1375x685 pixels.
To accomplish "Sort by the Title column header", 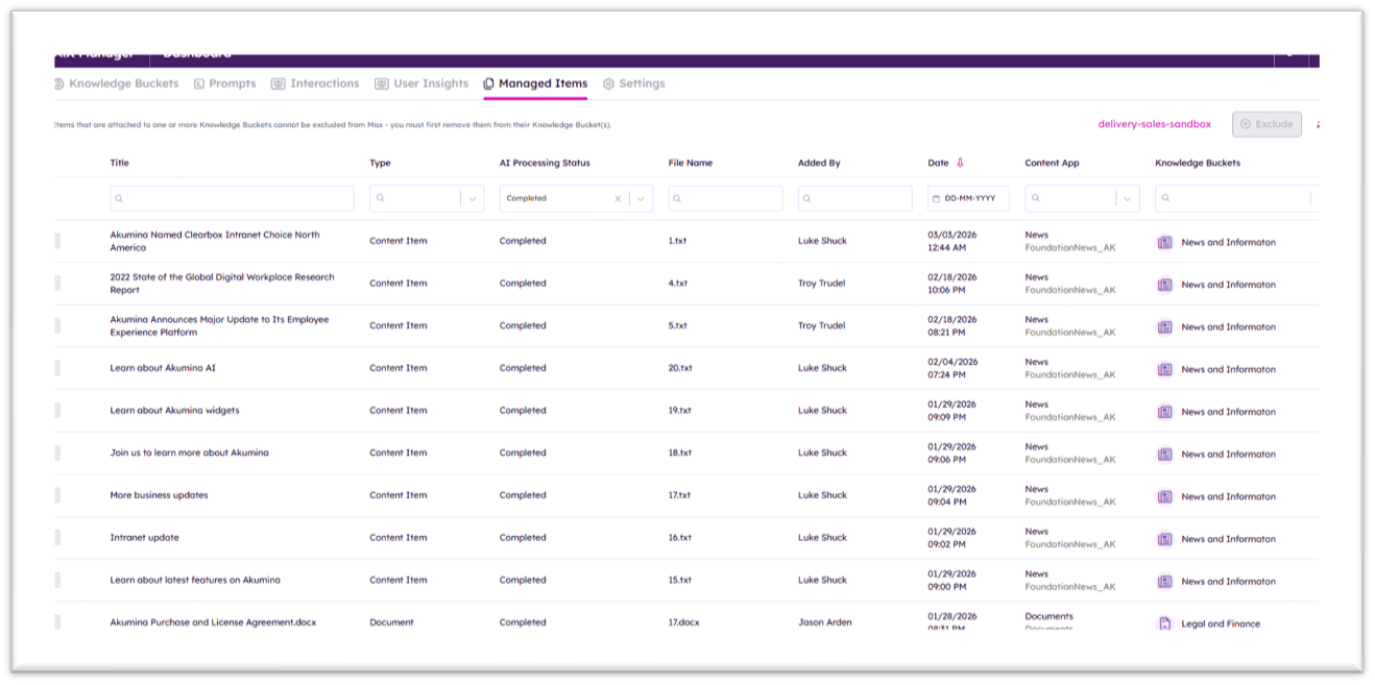I will [x=120, y=162].
